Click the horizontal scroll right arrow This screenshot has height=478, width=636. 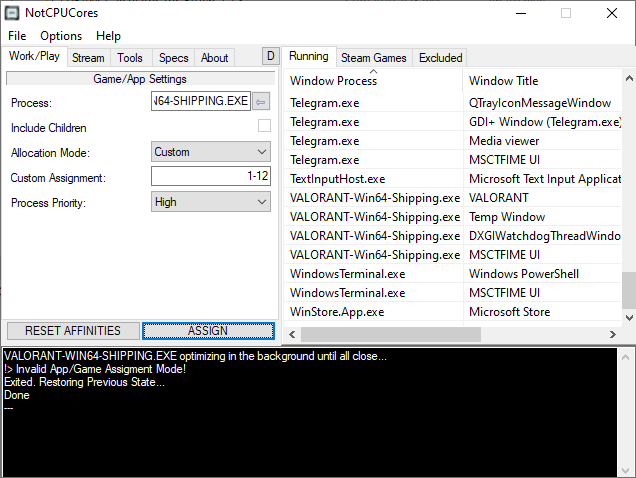(612, 335)
